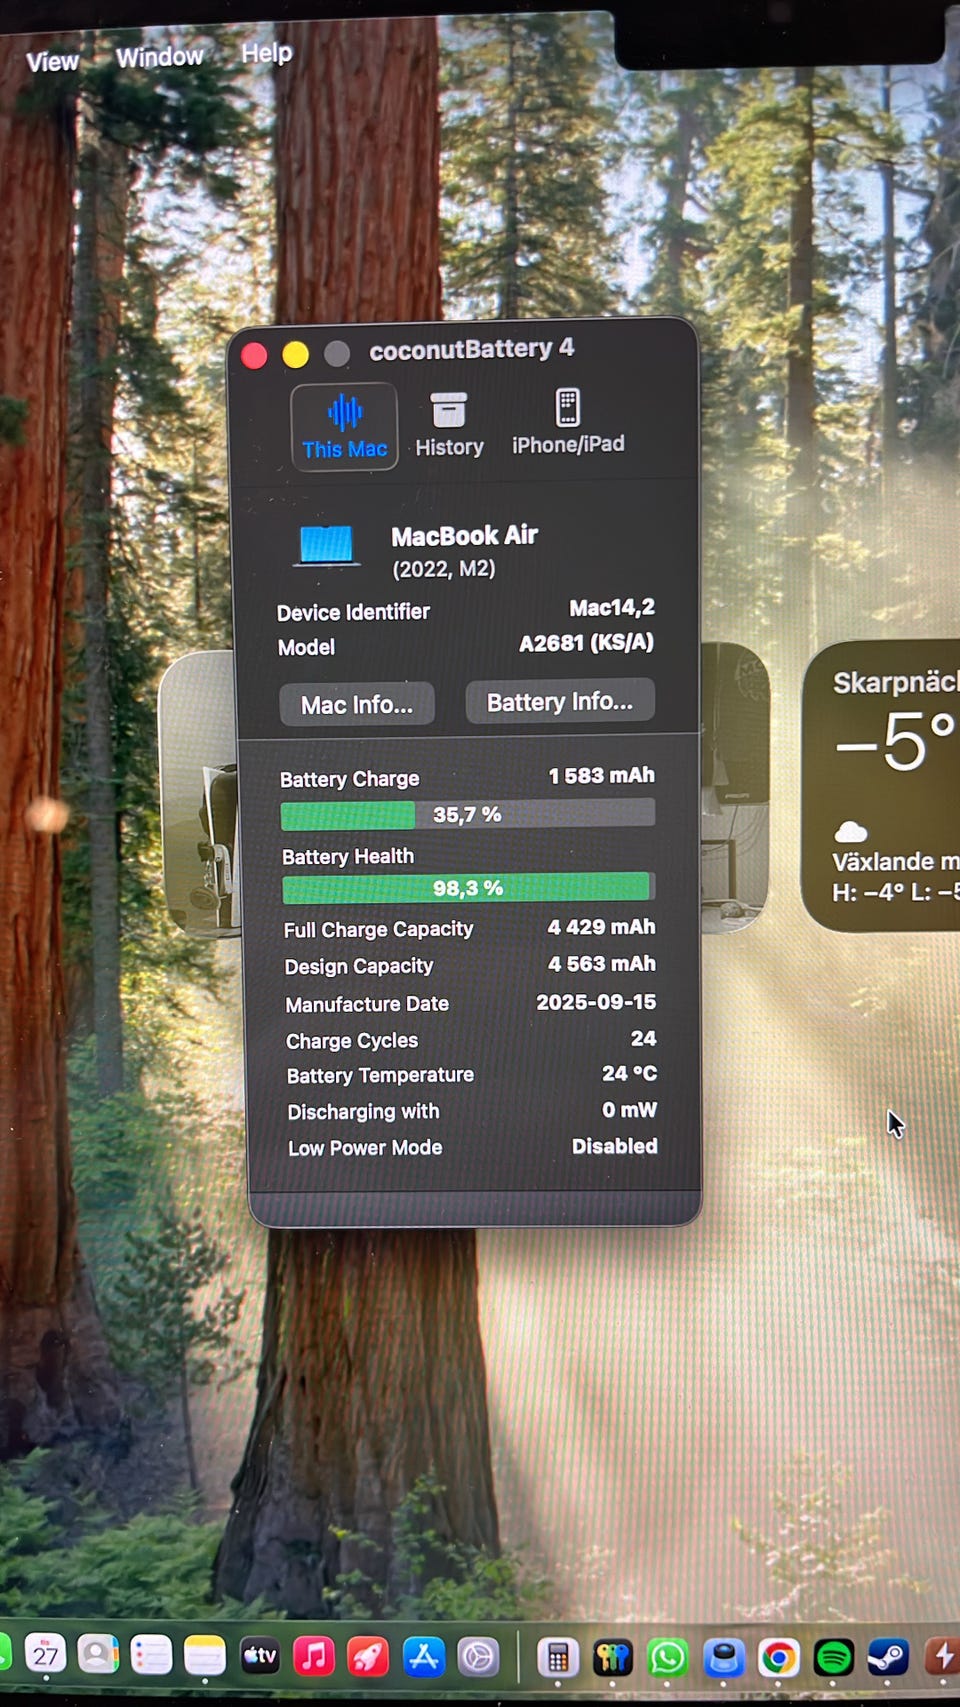960x1707 pixels.
Task: Open Spotify from the Dock
Action: 833,1658
